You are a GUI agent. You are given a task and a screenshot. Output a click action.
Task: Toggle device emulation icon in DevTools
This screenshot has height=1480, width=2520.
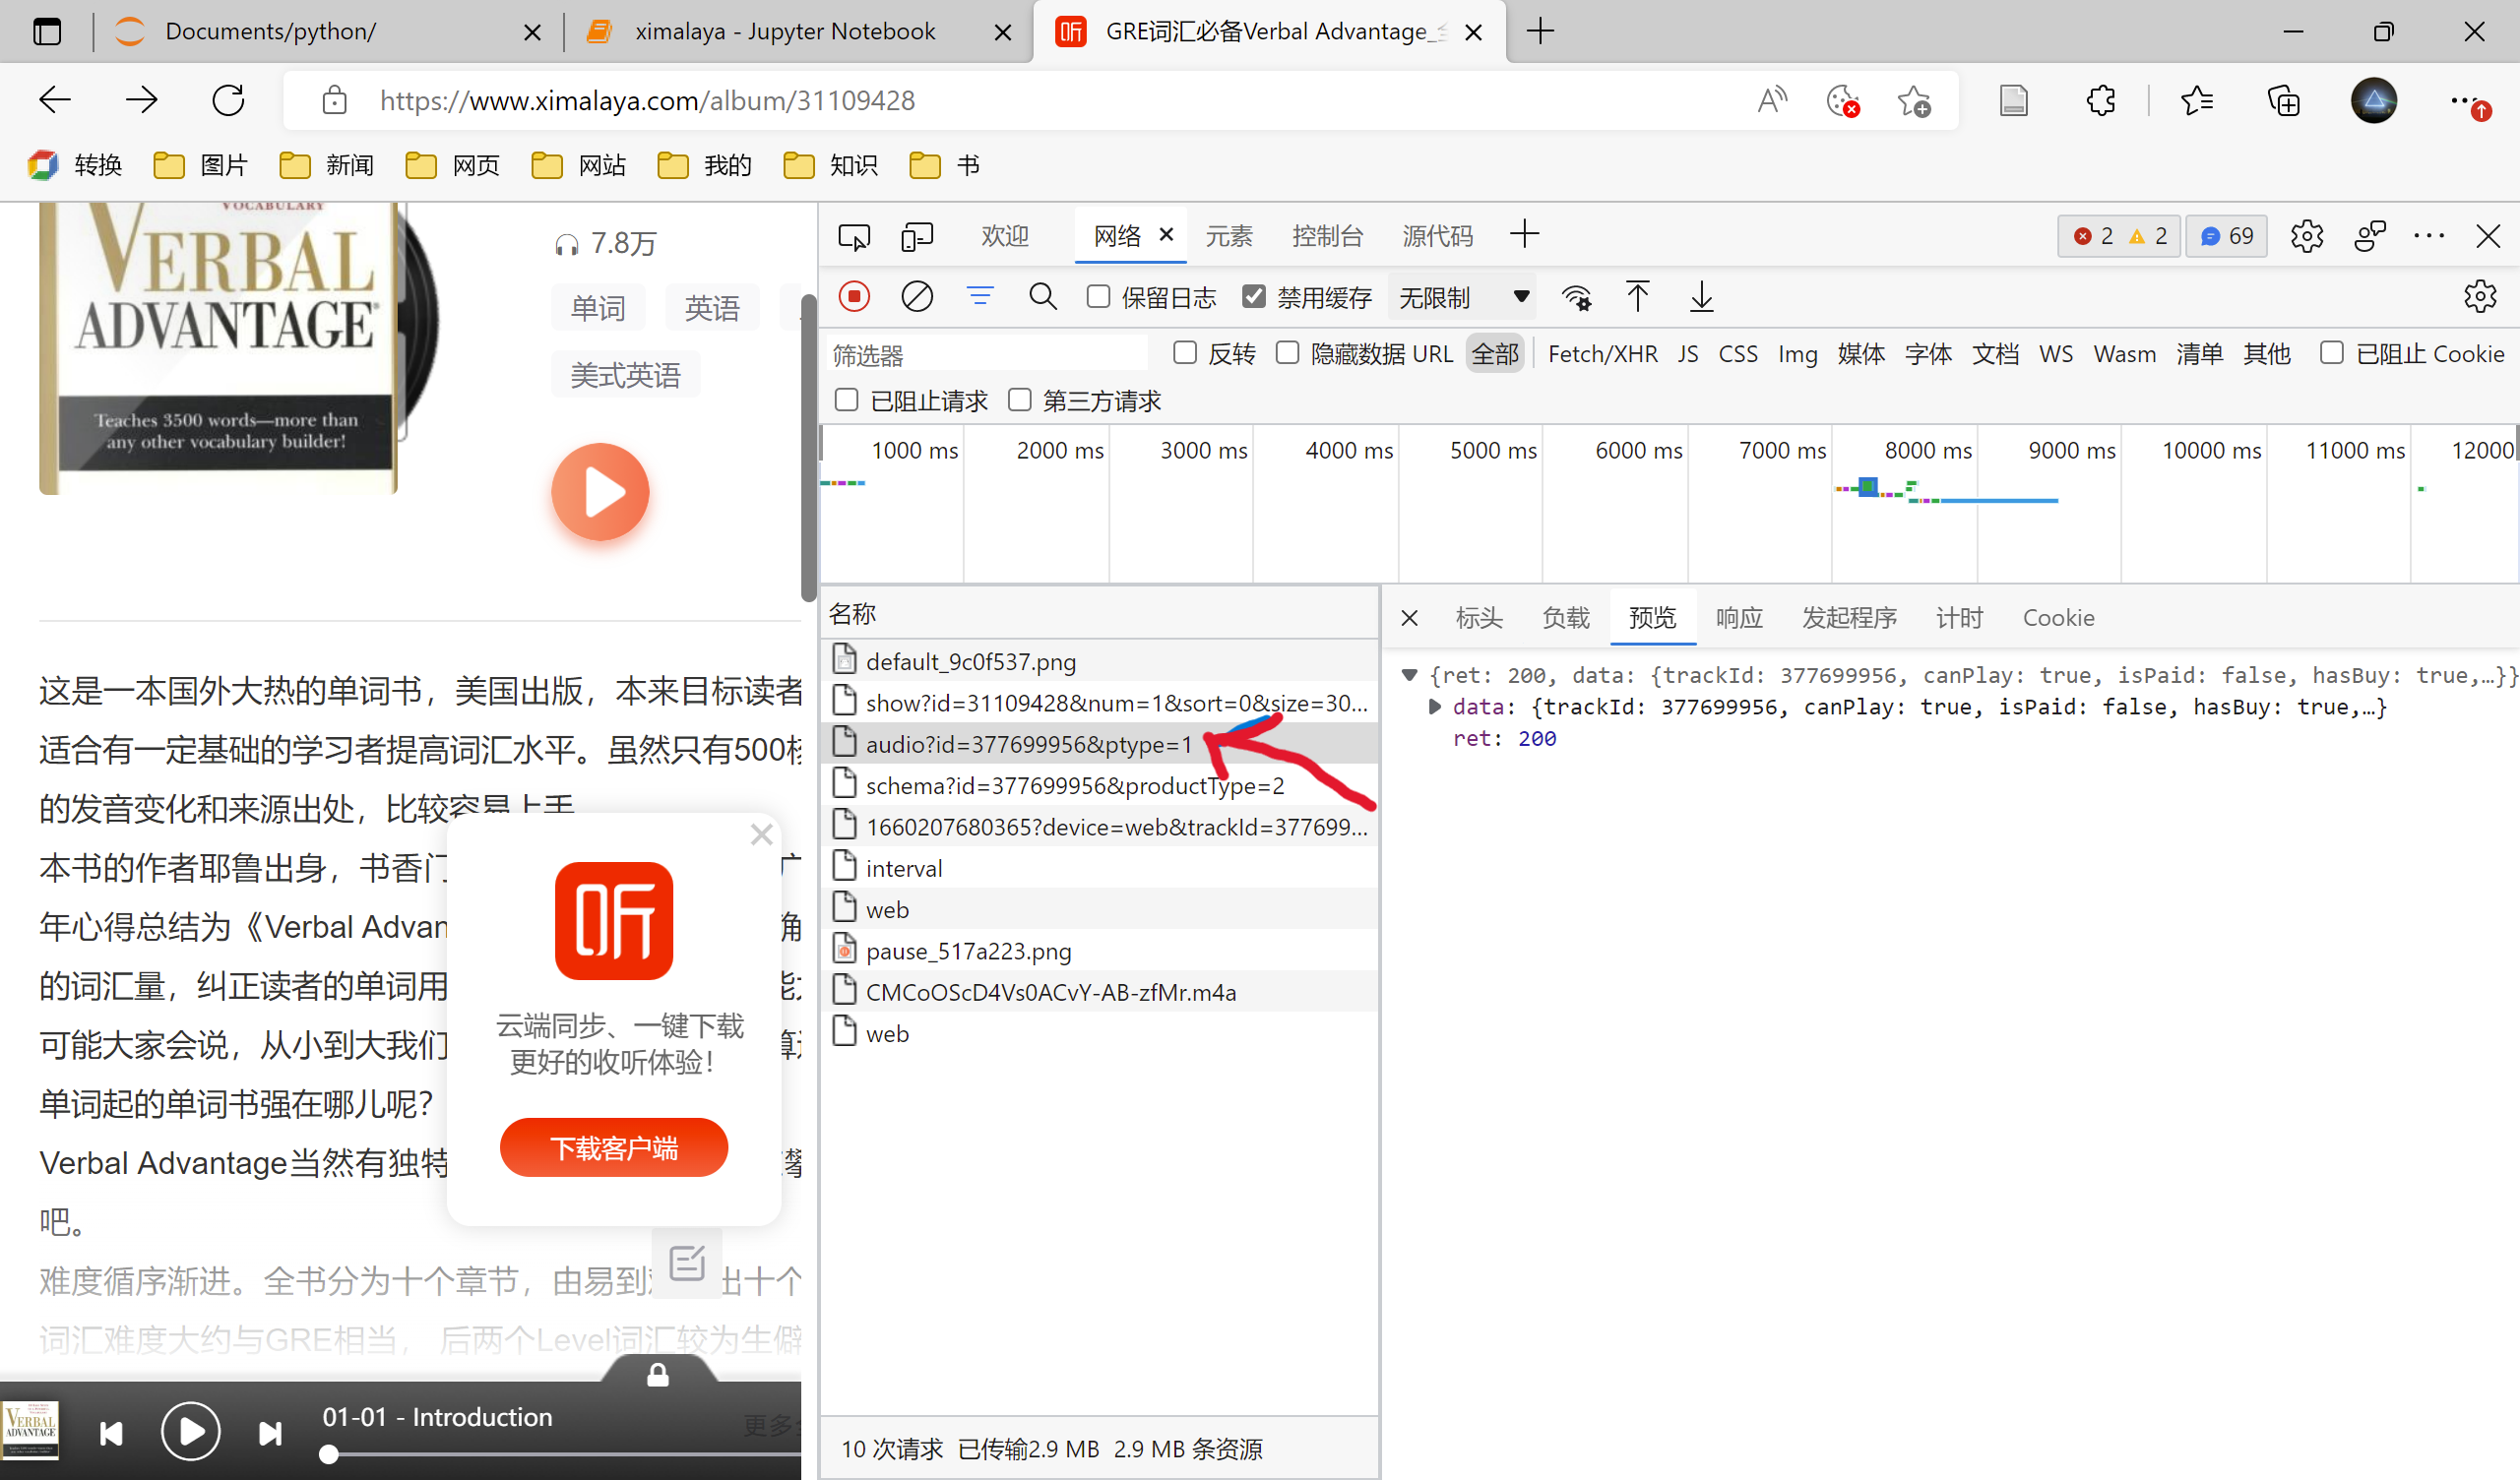pos(916,237)
